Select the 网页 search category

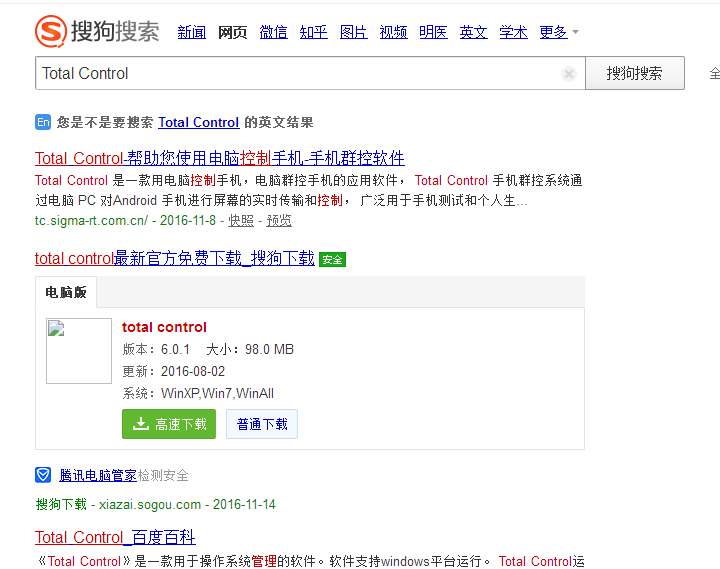232,32
